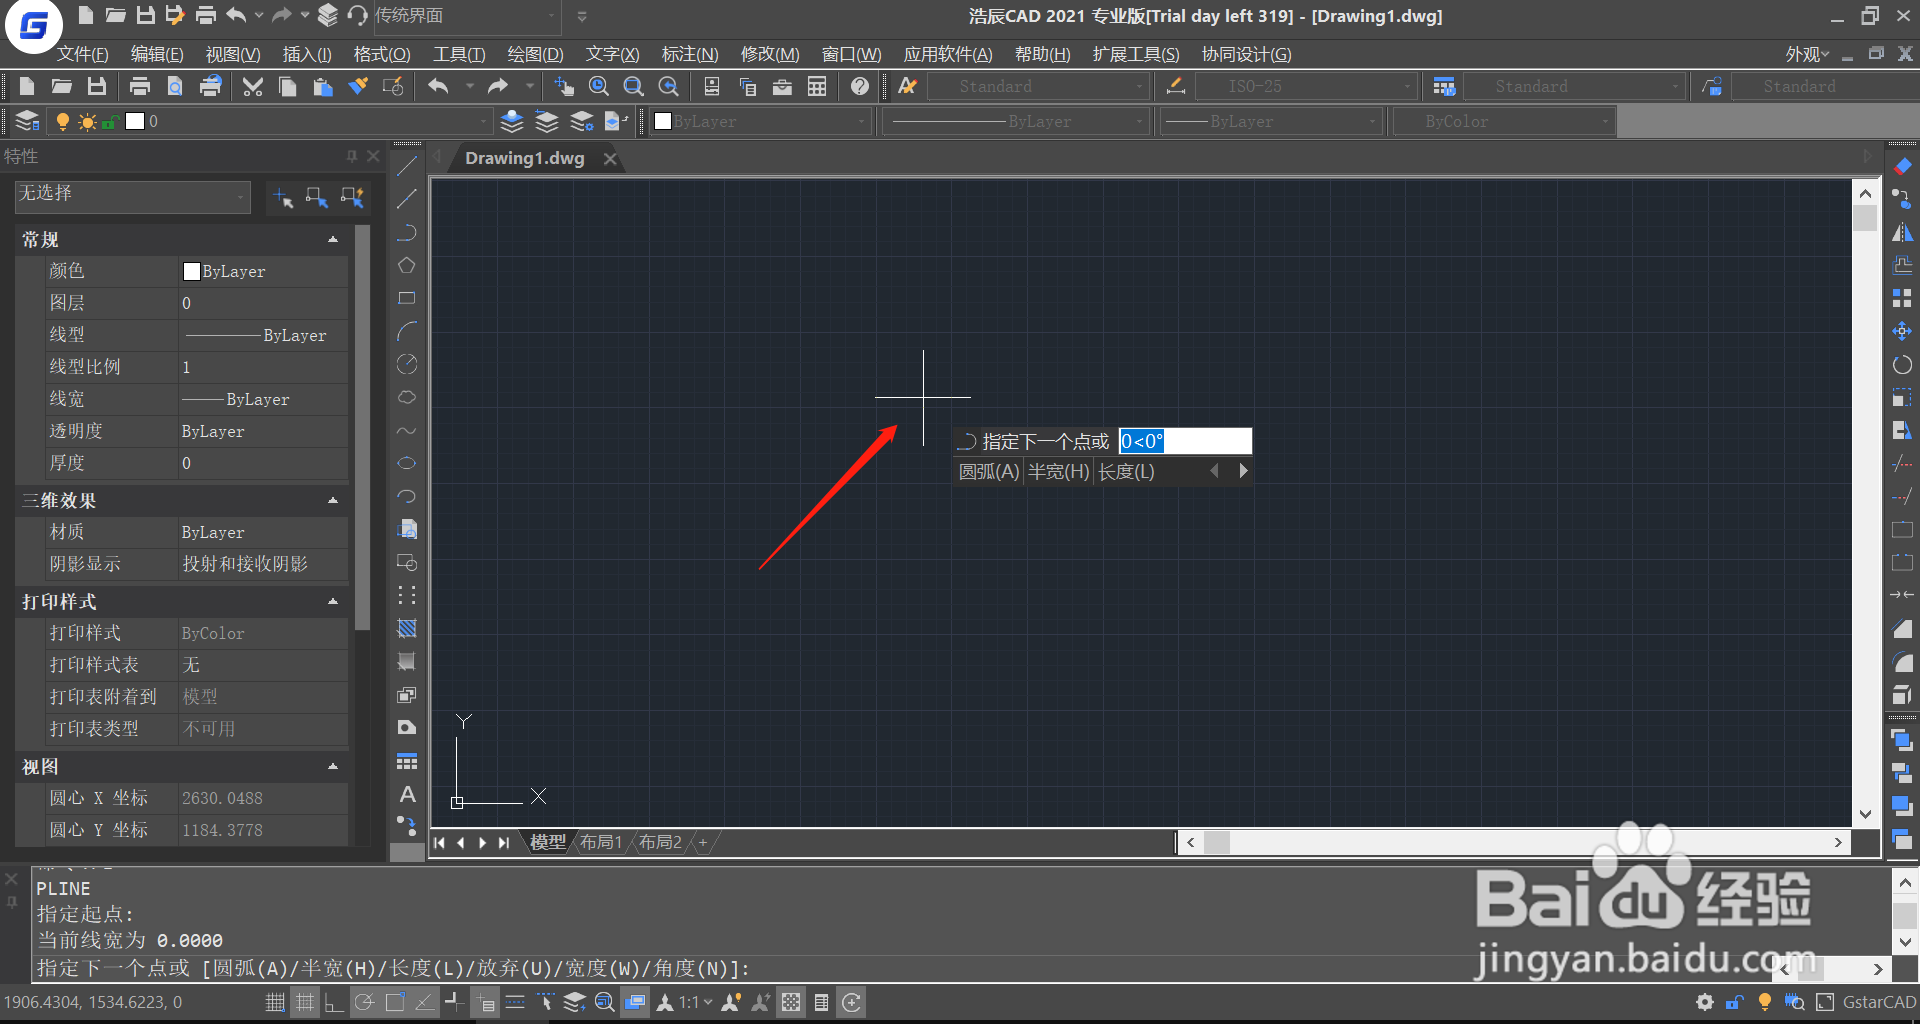Collapse the 三维效果 properties section
Image resolution: width=1920 pixels, height=1024 pixels.
pyautogui.click(x=333, y=501)
